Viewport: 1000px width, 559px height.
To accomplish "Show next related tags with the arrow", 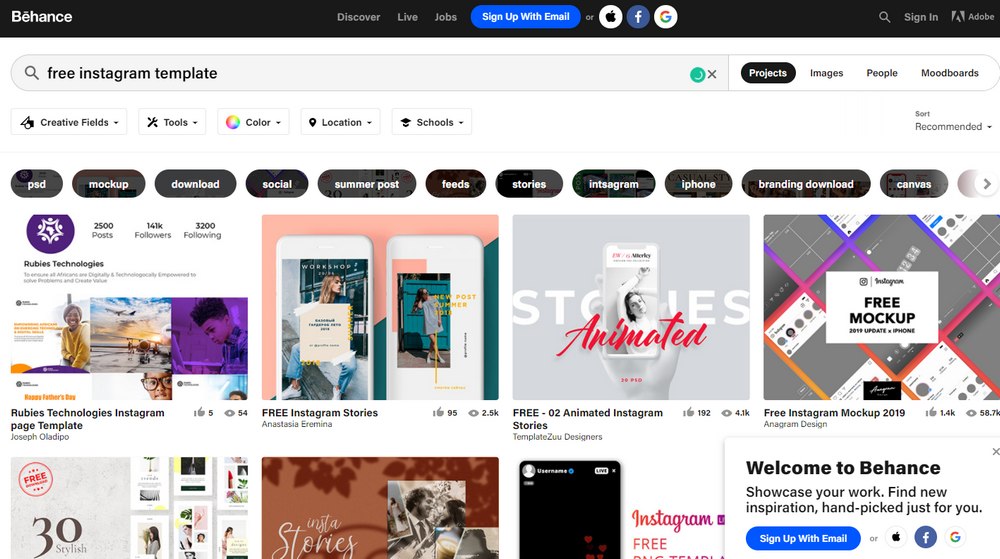I will pos(987,184).
